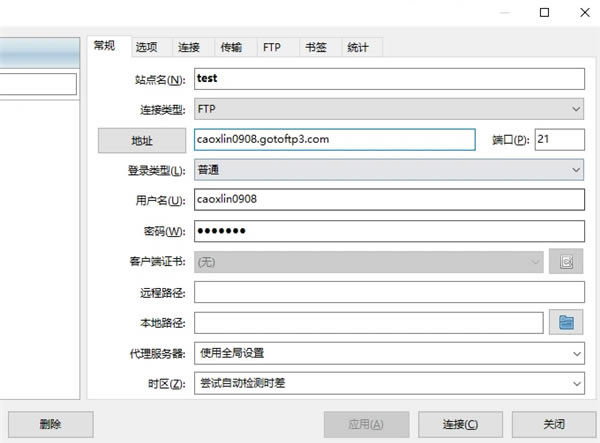Click the 站点名 text field
This screenshot has height=443, width=600.
(x=388, y=79)
